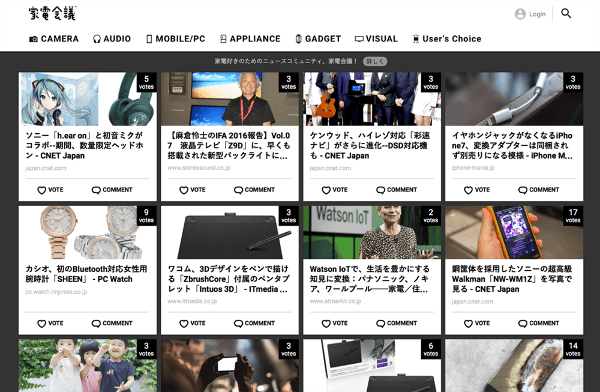This screenshot has width=600, height=392.
Task: Click the 9 votes badge
Action: [x=147, y=216]
